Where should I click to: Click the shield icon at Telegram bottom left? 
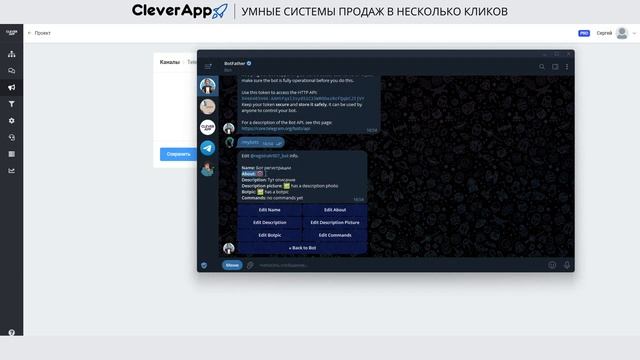pyautogui.click(x=204, y=265)
